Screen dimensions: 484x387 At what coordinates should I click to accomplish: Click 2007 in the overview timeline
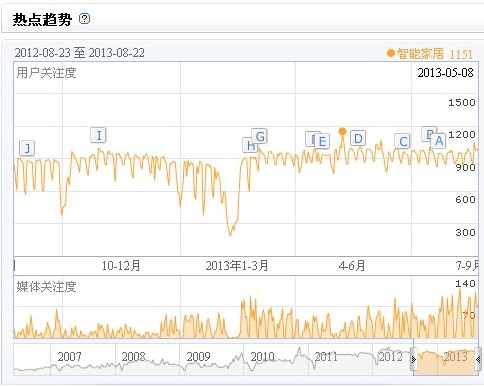(x=69, y=357)
